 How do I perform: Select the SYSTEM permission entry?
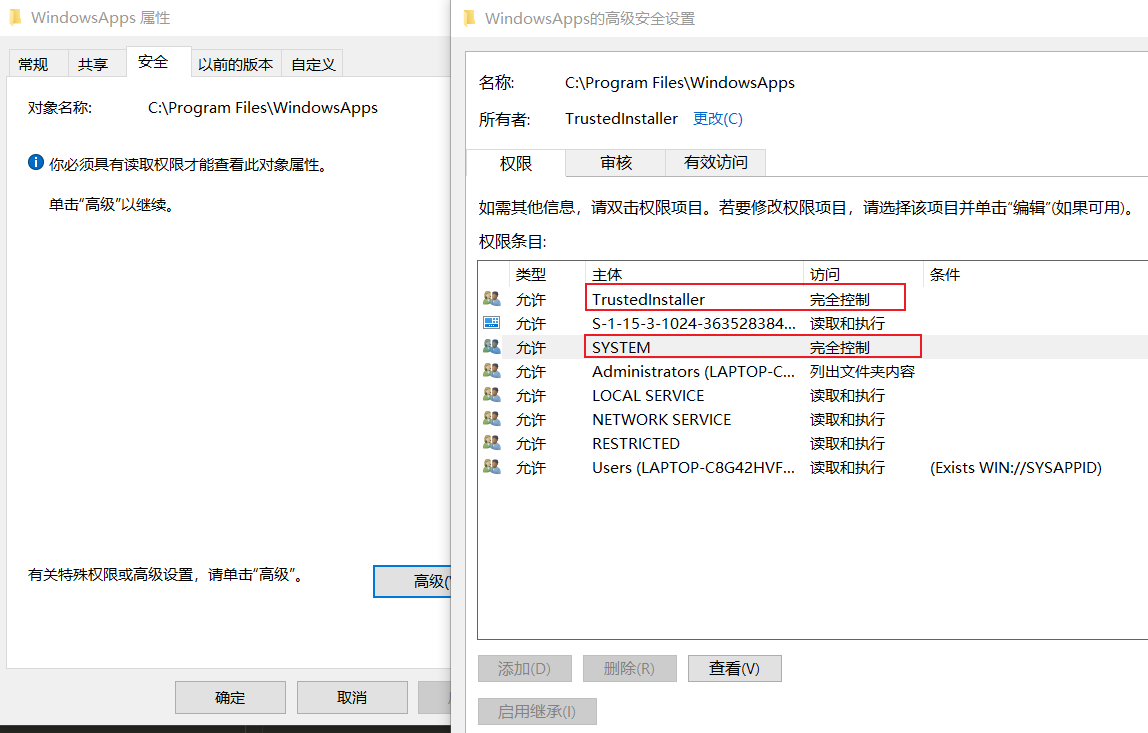click(x=813, y=347)
